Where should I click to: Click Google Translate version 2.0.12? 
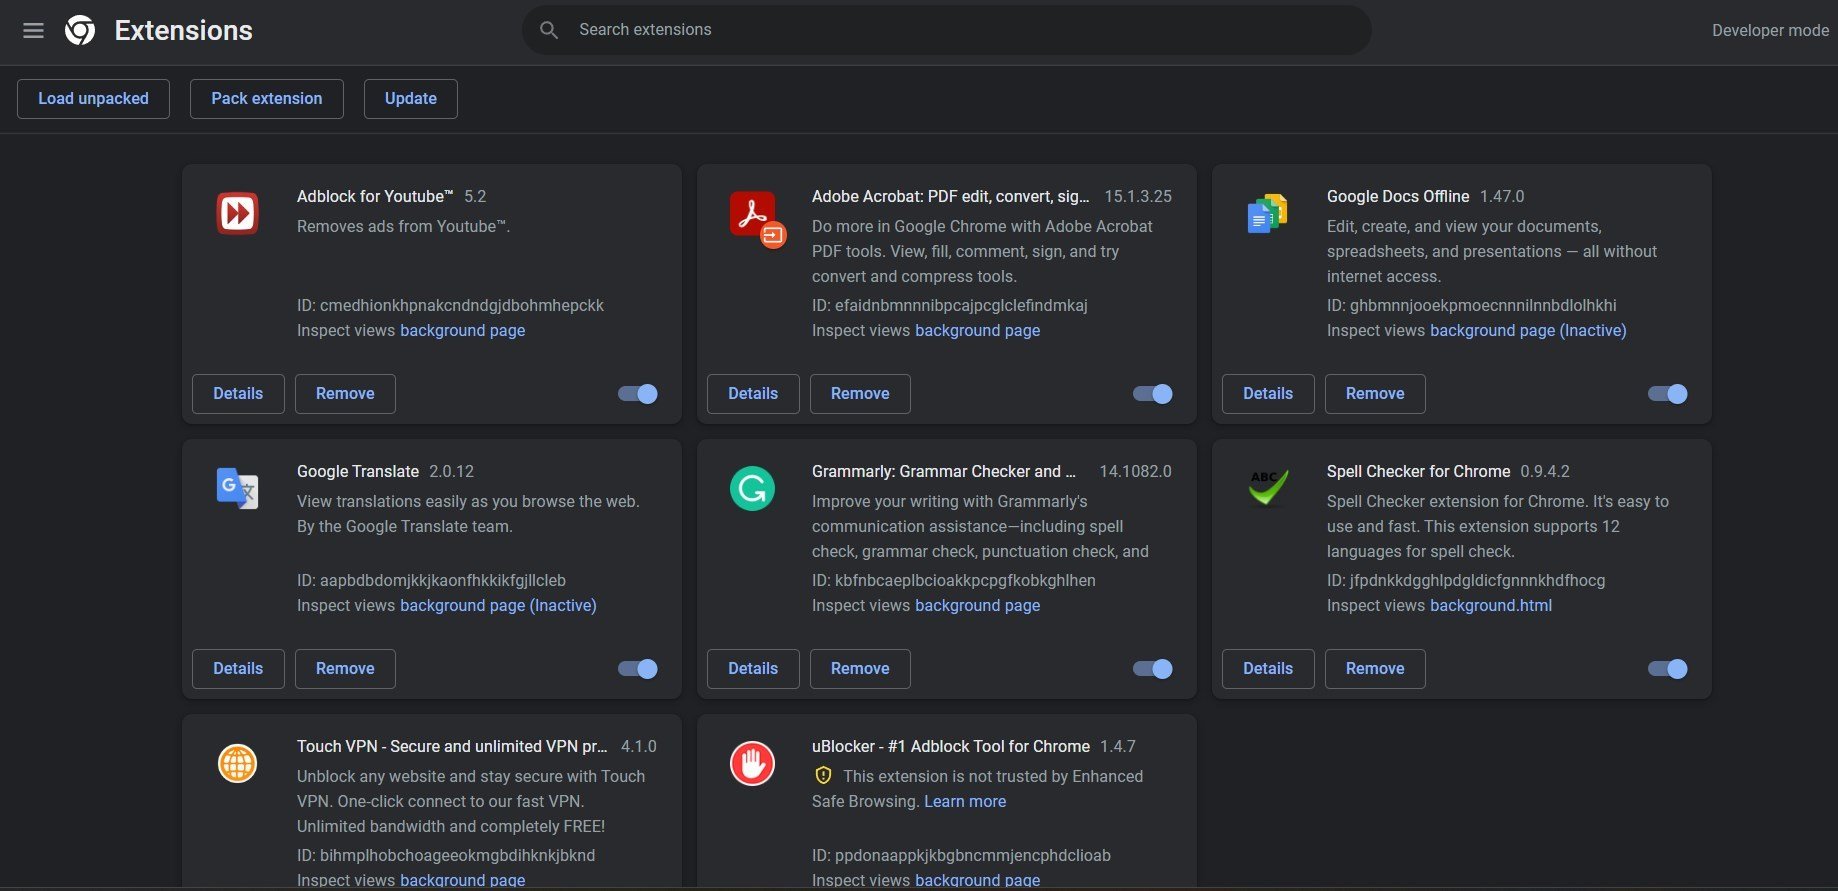451,472
